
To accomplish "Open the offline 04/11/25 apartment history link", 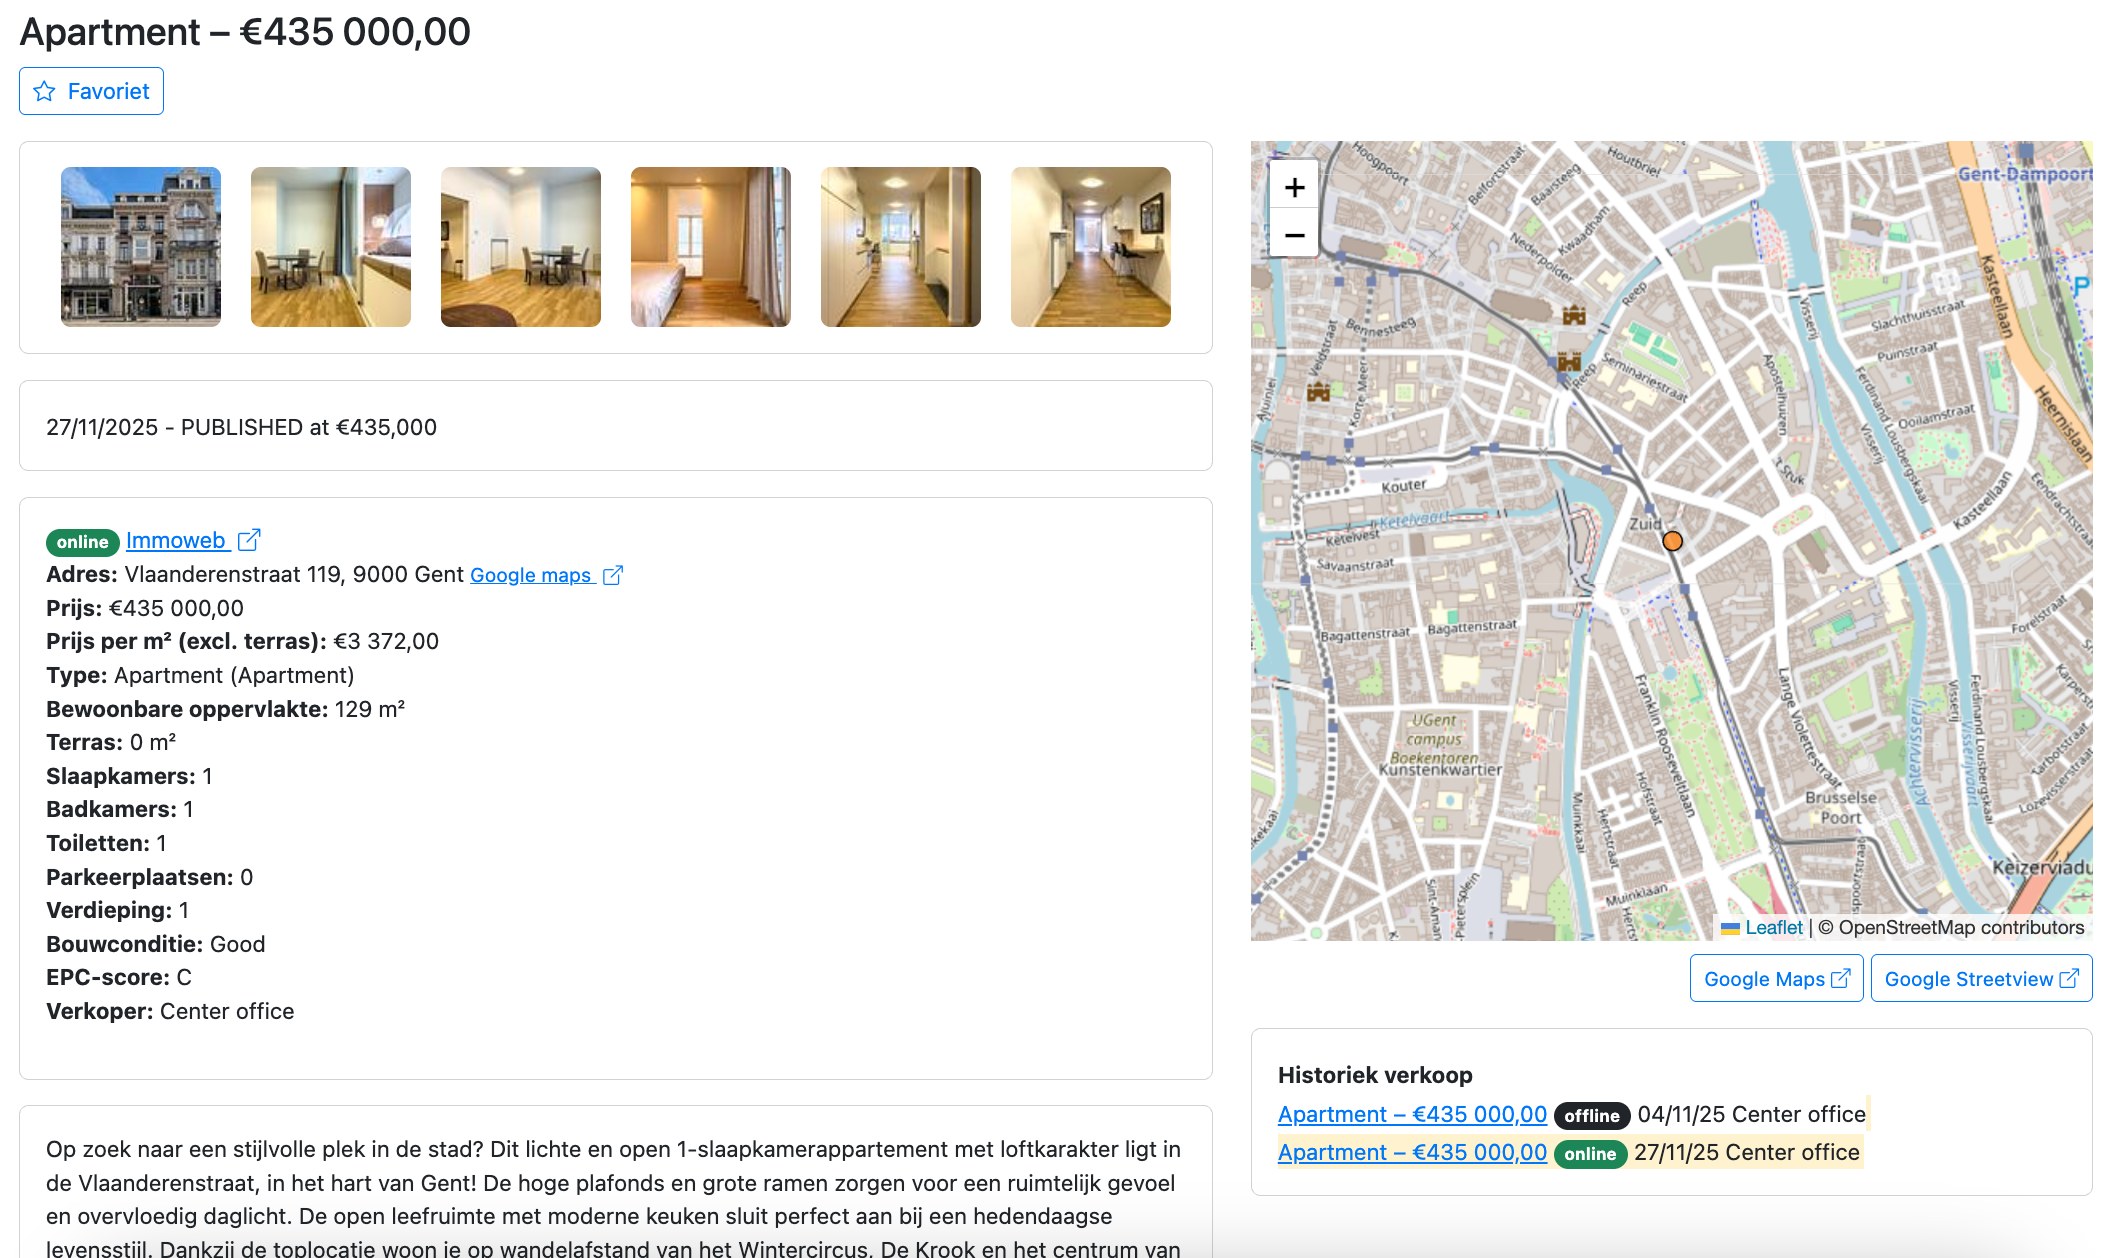I will point(1412,1114).
